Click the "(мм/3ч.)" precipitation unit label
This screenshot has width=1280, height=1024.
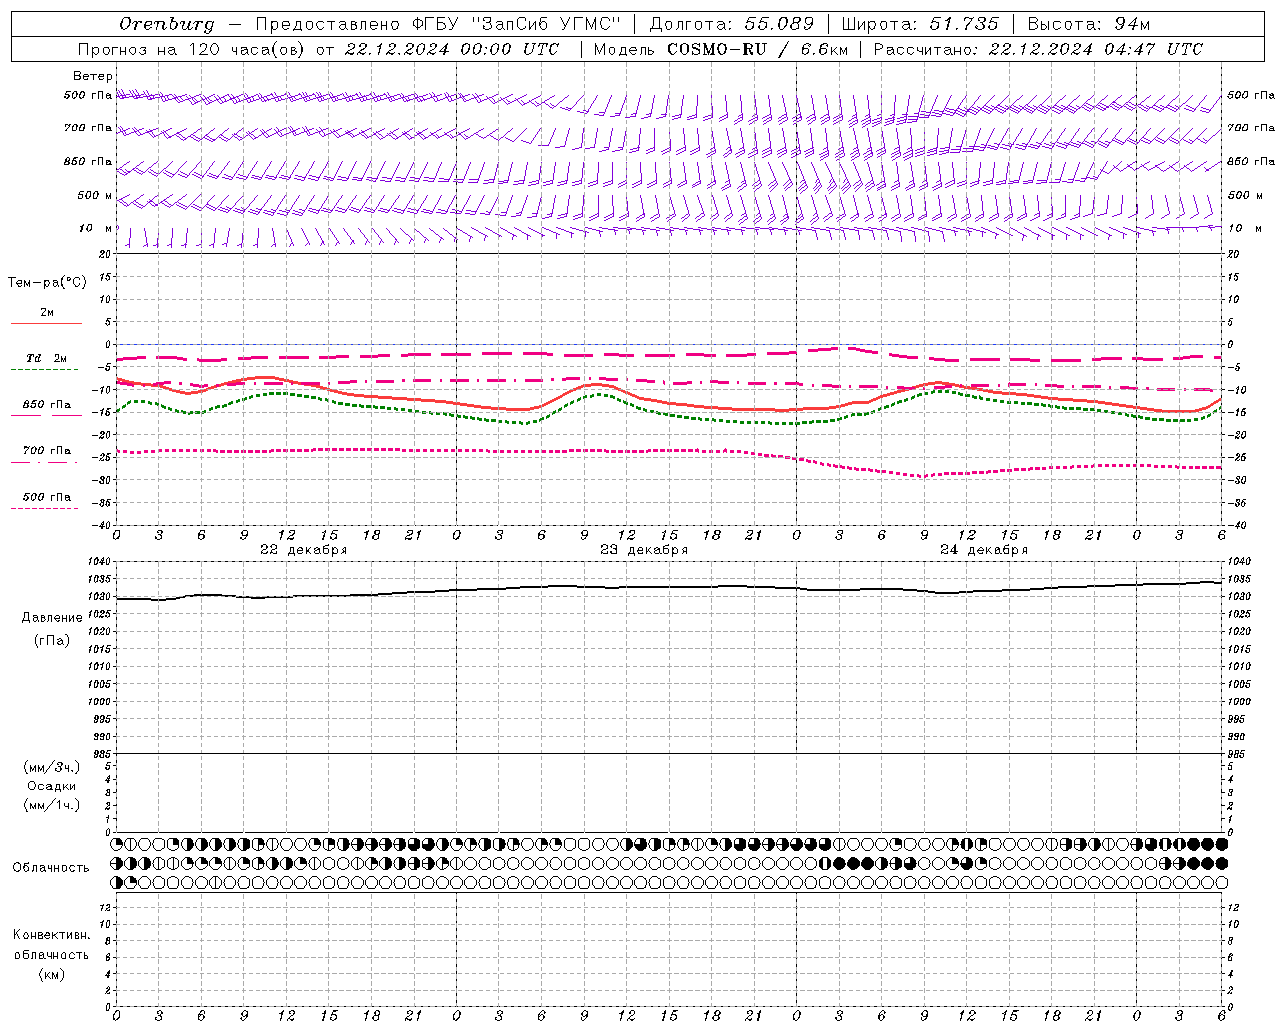tap(52, 767)
